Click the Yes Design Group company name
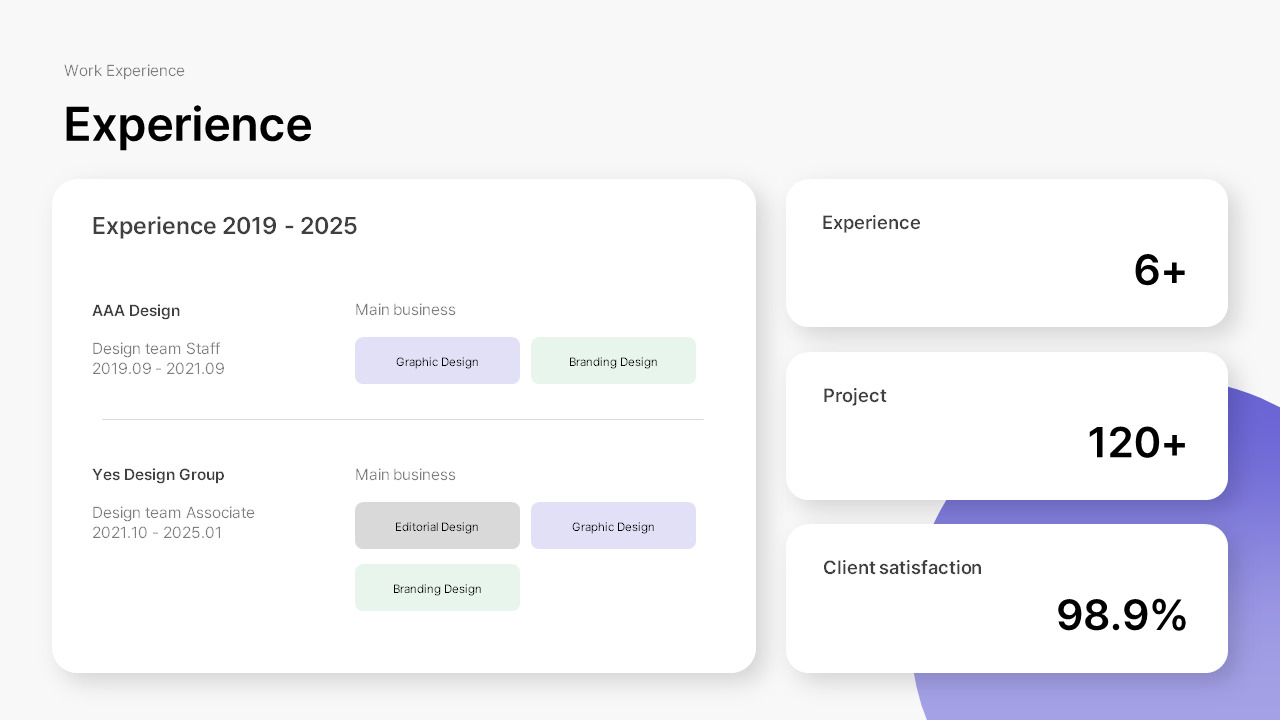The height and width of the screenshot is (720, 1280). click(x=158, y=475)
